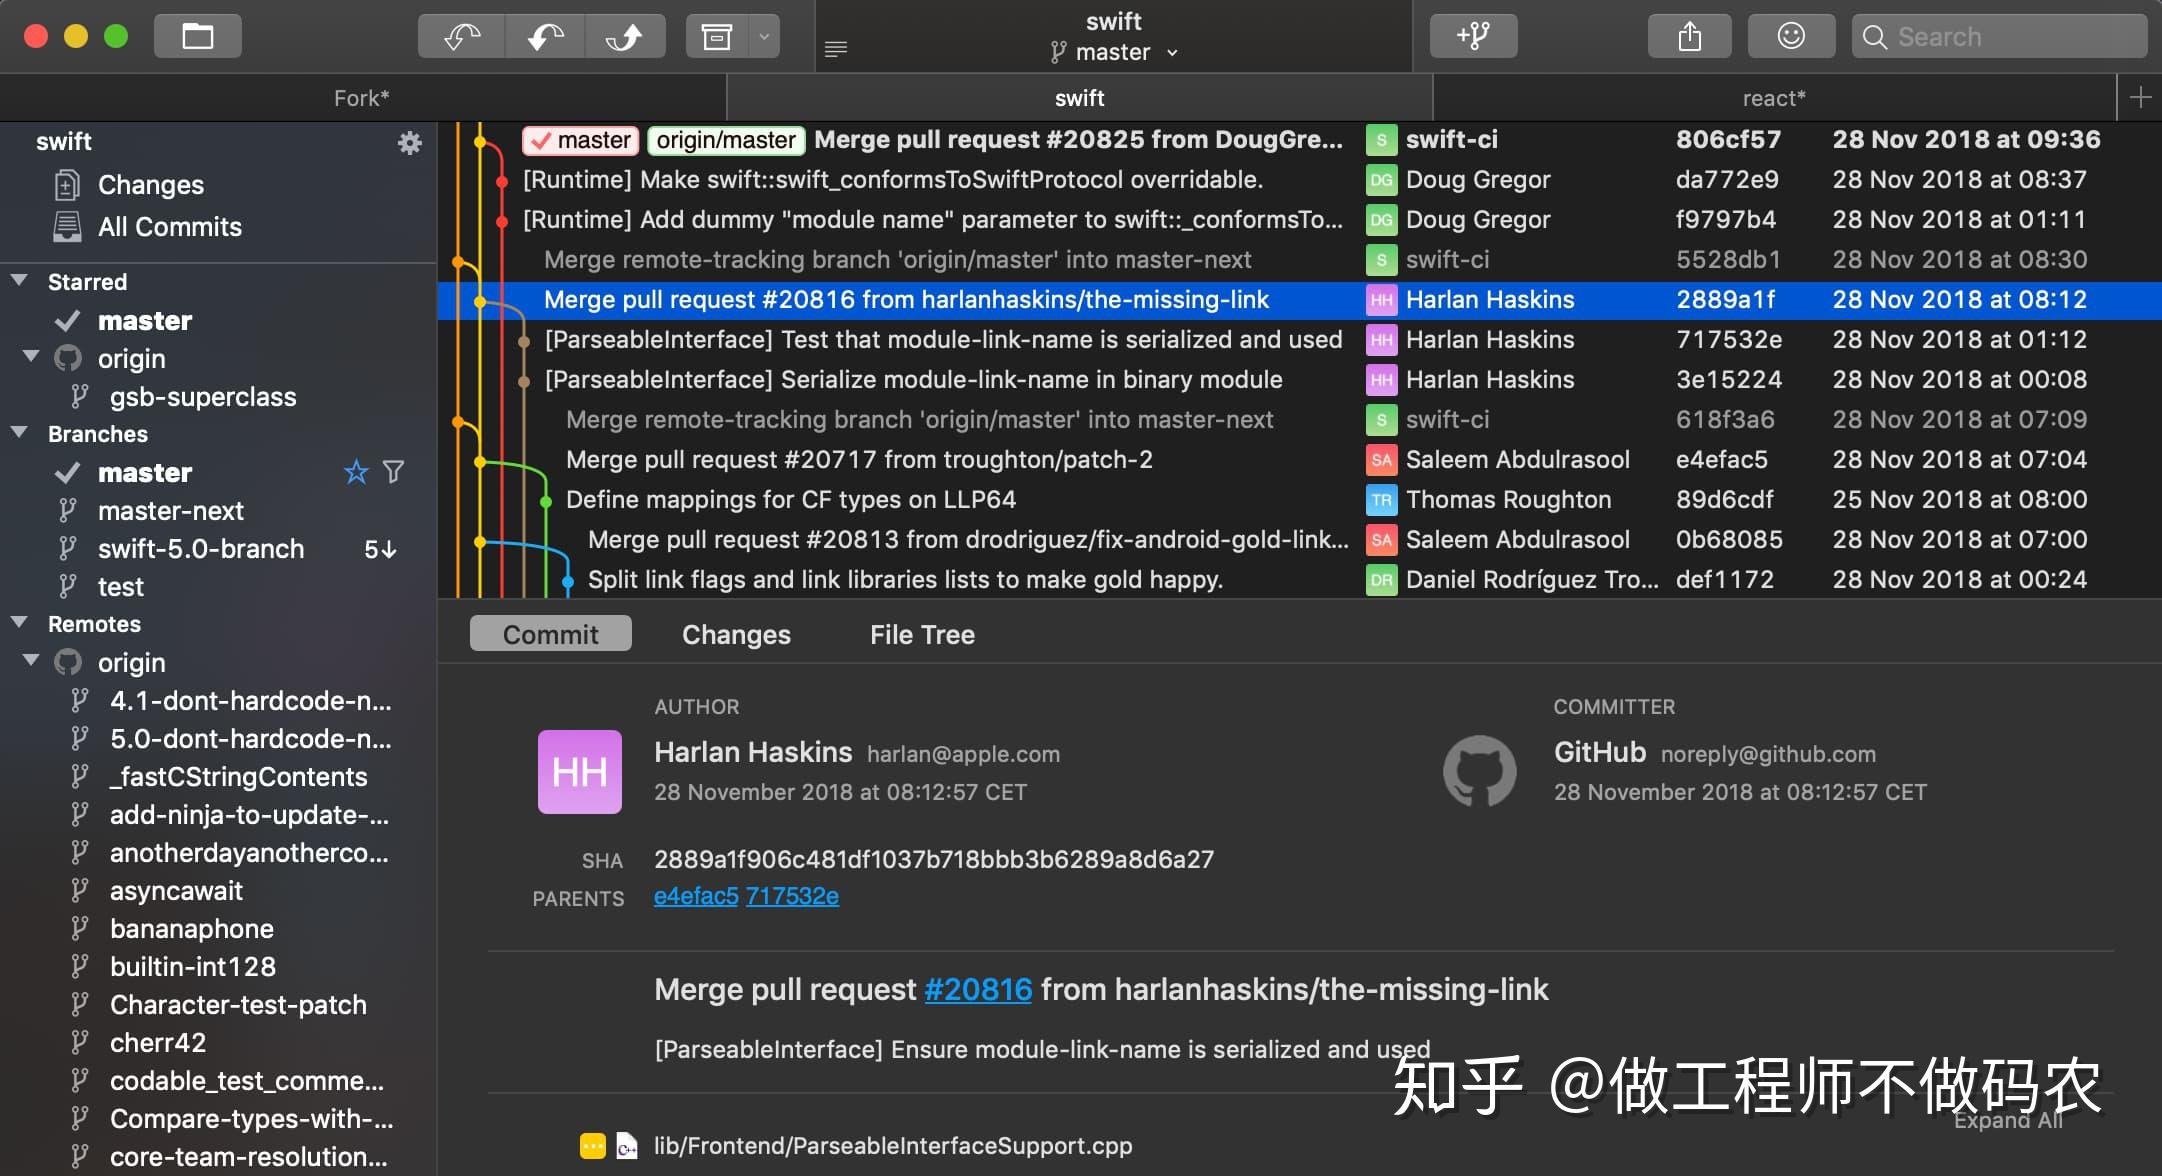The width and height of the screenshot is (2162, 1176).
Task: Click the Stash archive icon
Action: [717, 37]
